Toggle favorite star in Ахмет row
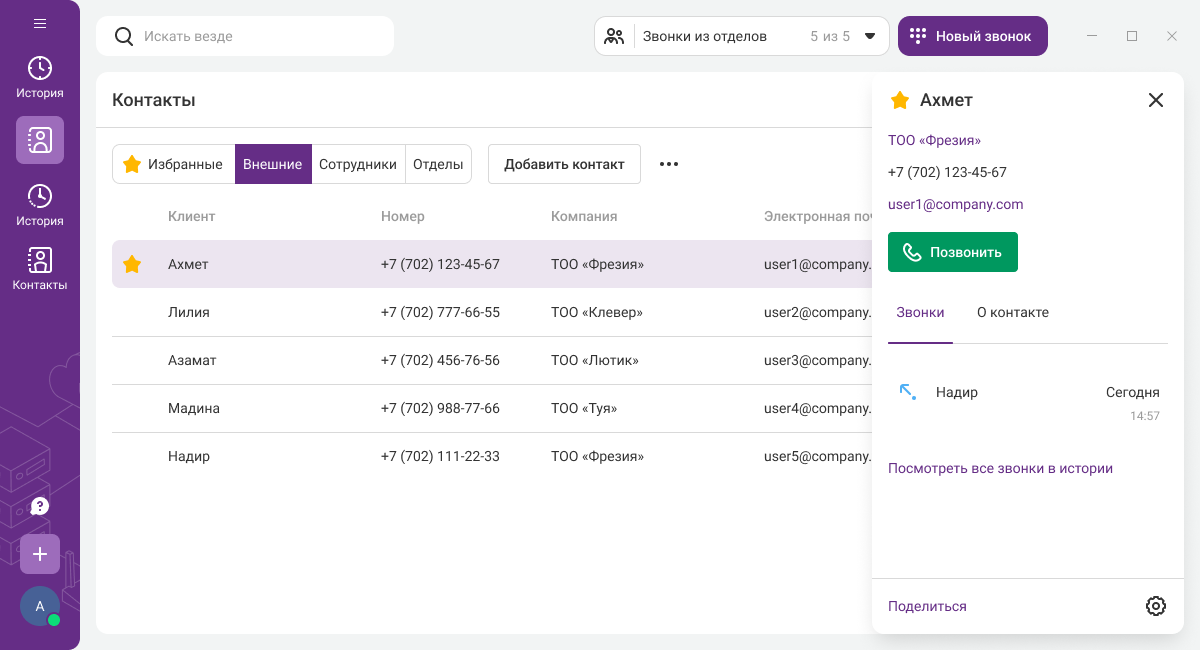 (132, 265)
